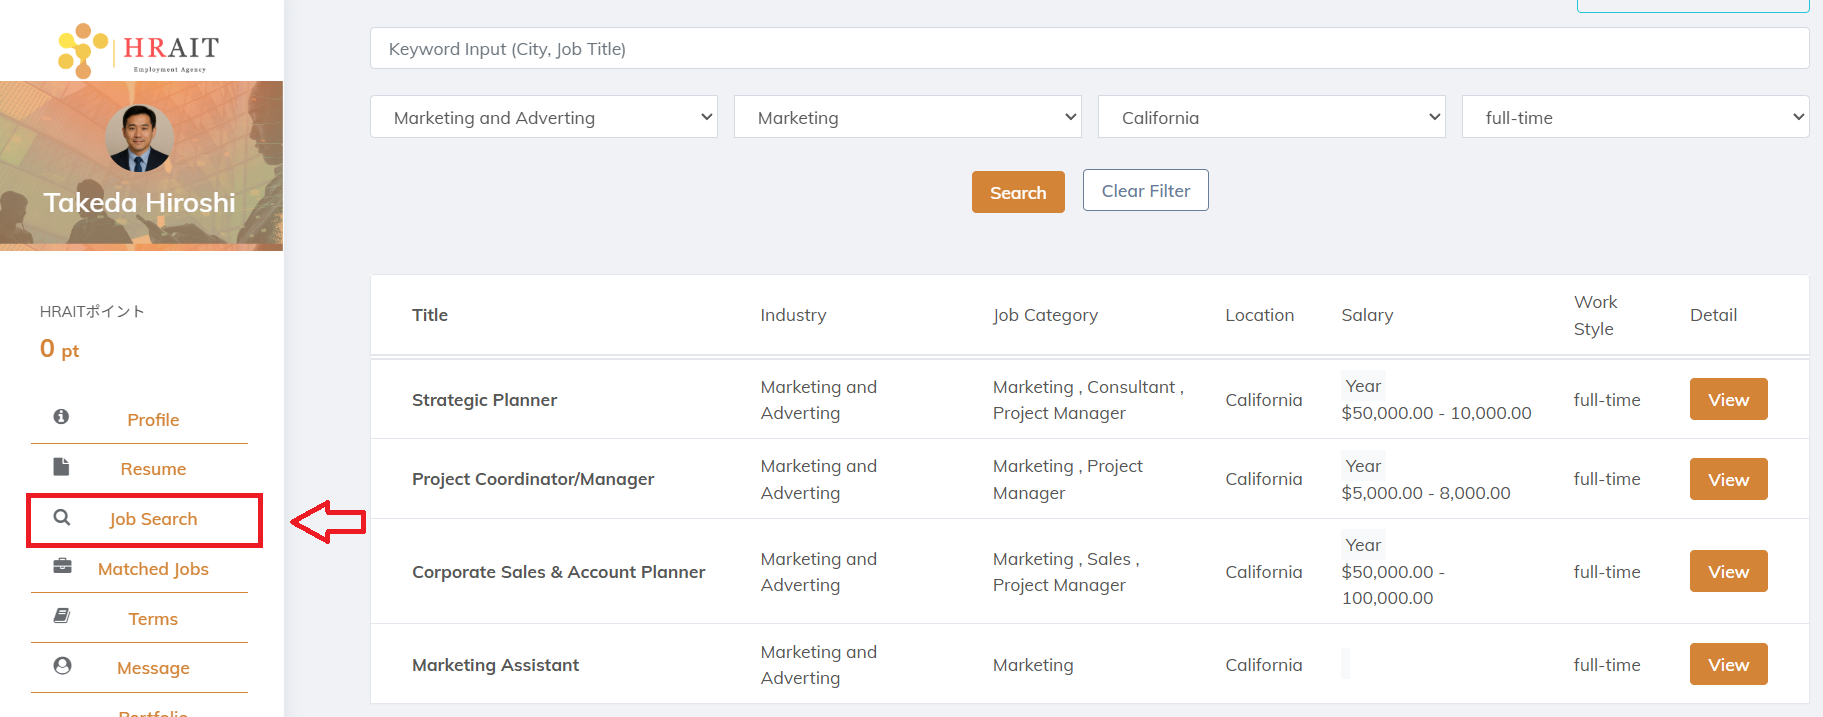Focus the Keyword Input search field
1823x717 pixels.
pyautogui.click(x=1089, y=49)
